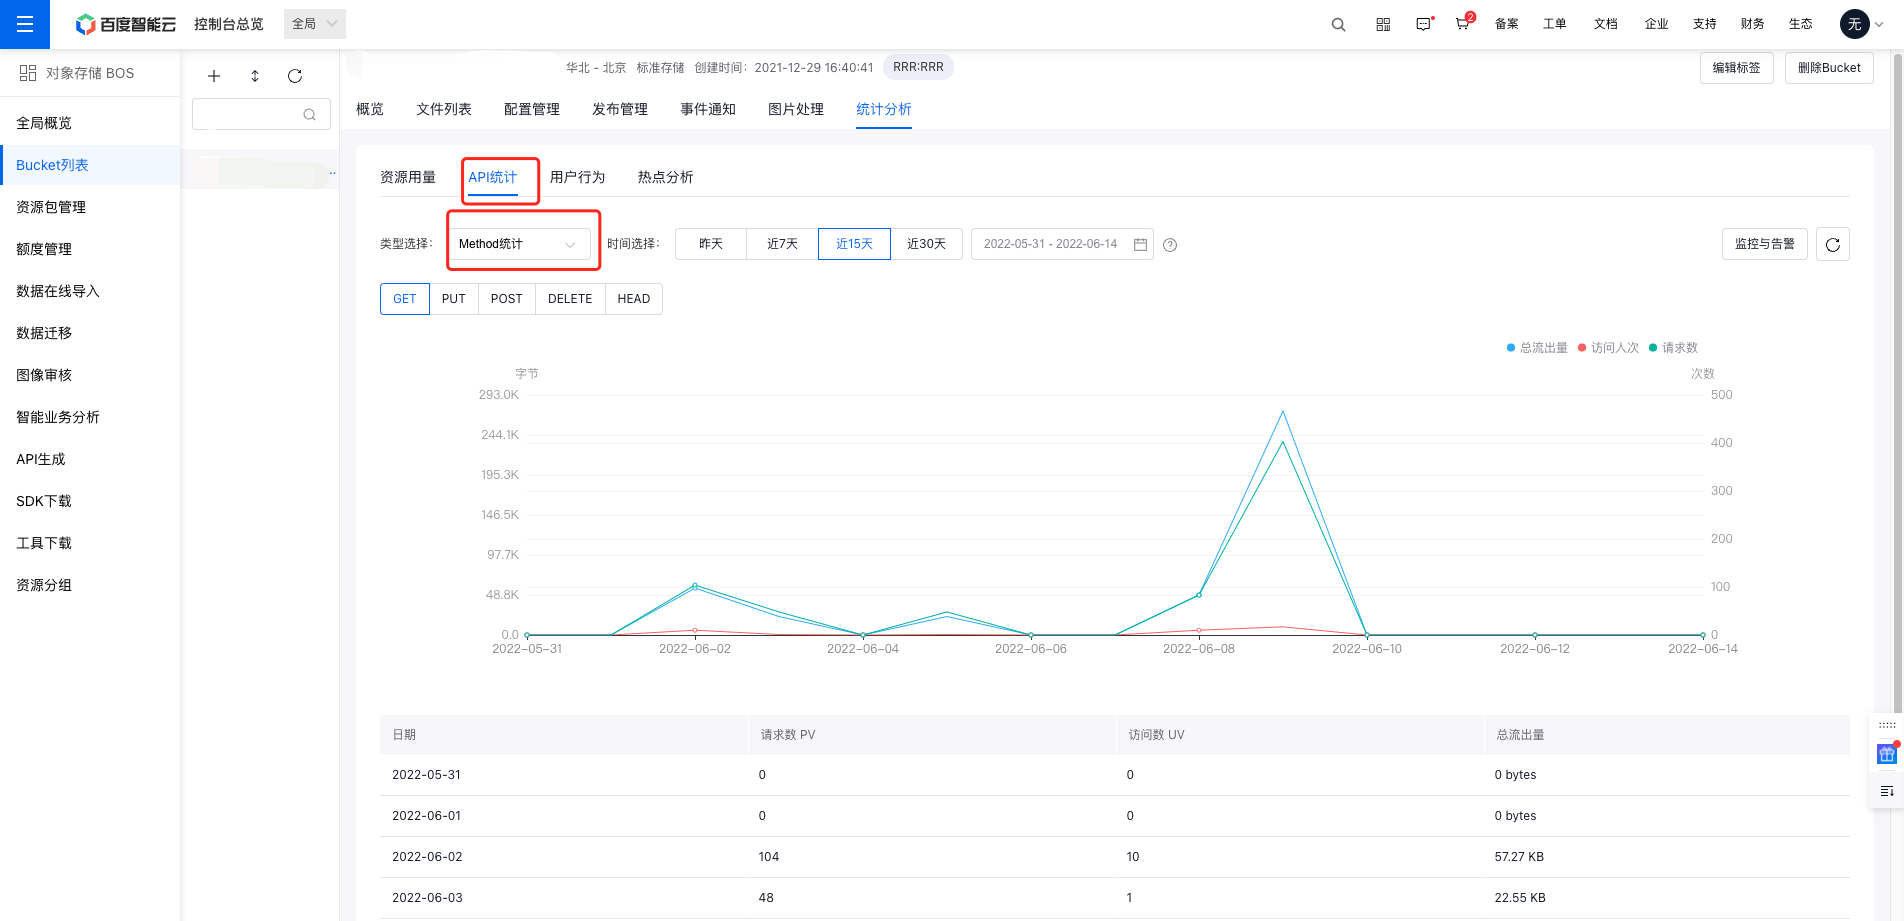This screenshot has height=921, width=1904.
Task: Expand the user account chevron
Action: tap(1879, 25)
